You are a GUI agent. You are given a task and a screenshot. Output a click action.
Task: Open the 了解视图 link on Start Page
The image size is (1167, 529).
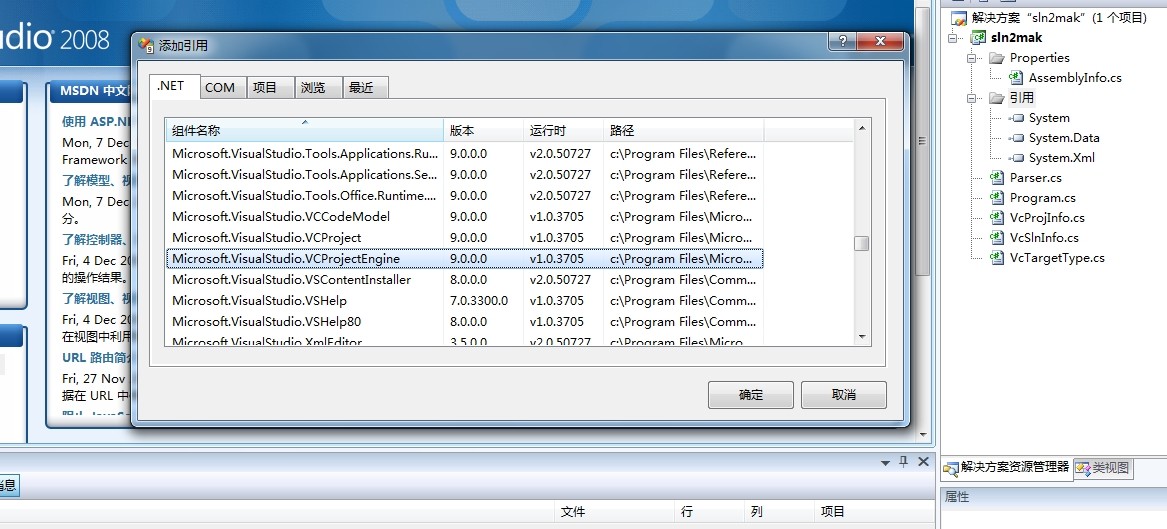coord(96,299)
